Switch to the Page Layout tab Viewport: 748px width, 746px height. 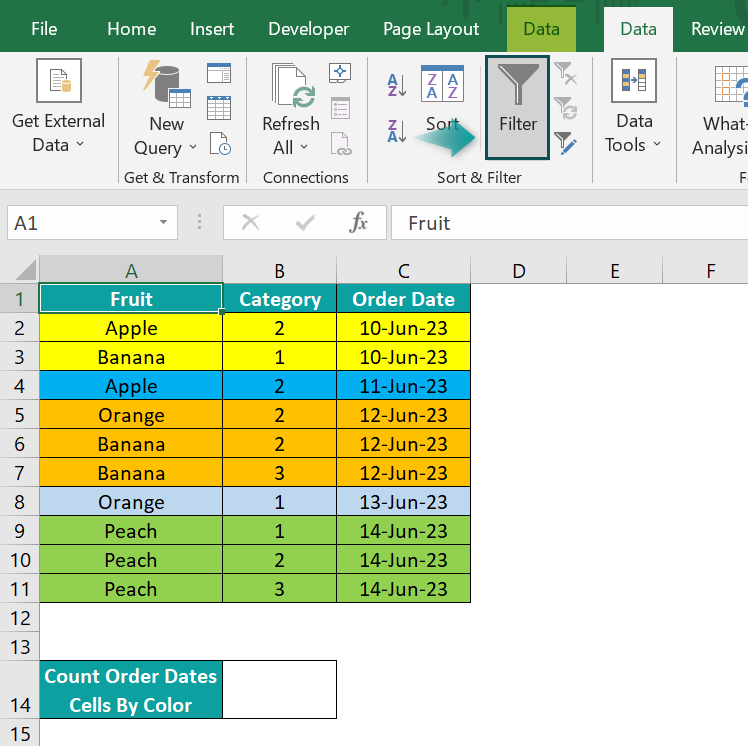pyautogui.click(x=431, y=29)
